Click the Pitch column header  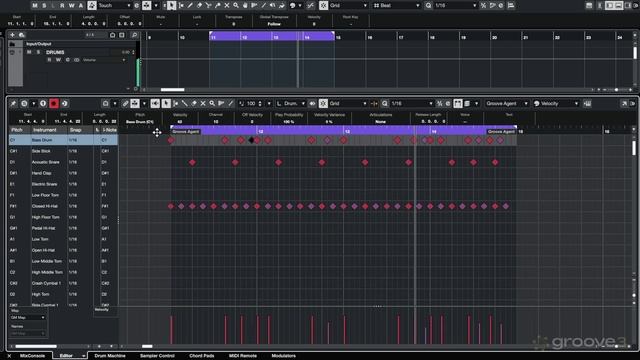click(x=19, y=130)
